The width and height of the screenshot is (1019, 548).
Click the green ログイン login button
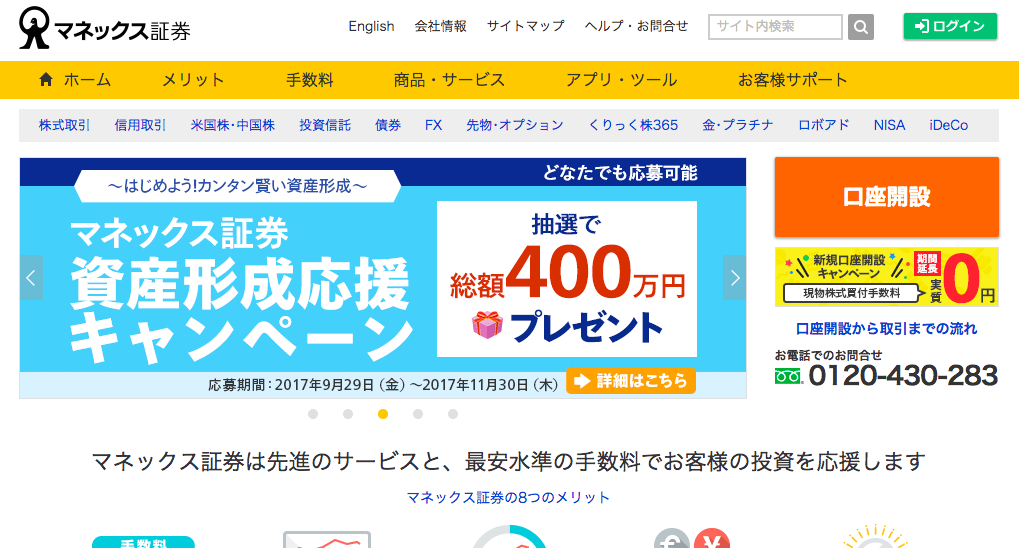point(949,27)
